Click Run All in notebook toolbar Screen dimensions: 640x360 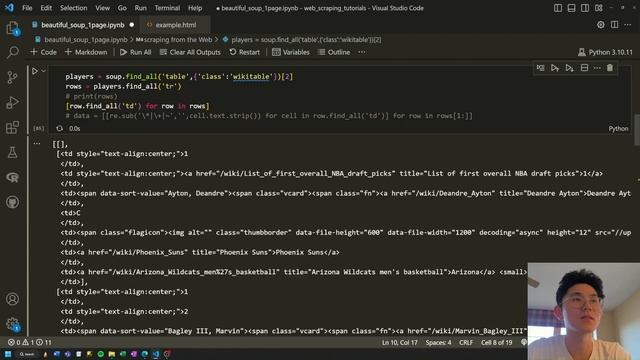136,52
